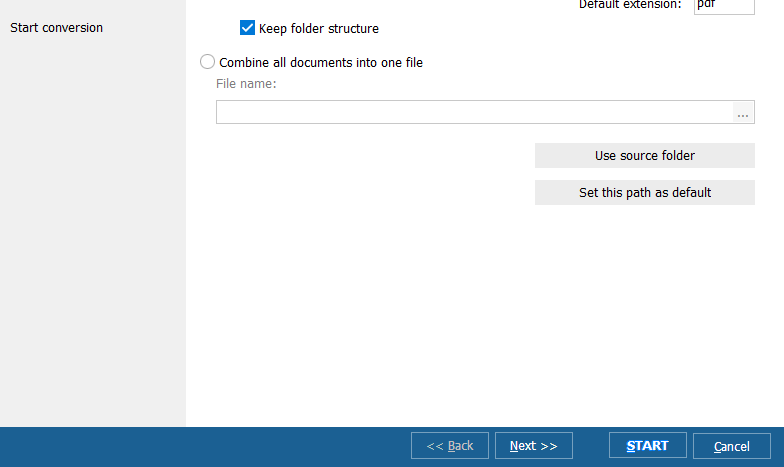Select Combine all documents into one file radio
This screenshot has width=784, height=467.
click(208, 62)
